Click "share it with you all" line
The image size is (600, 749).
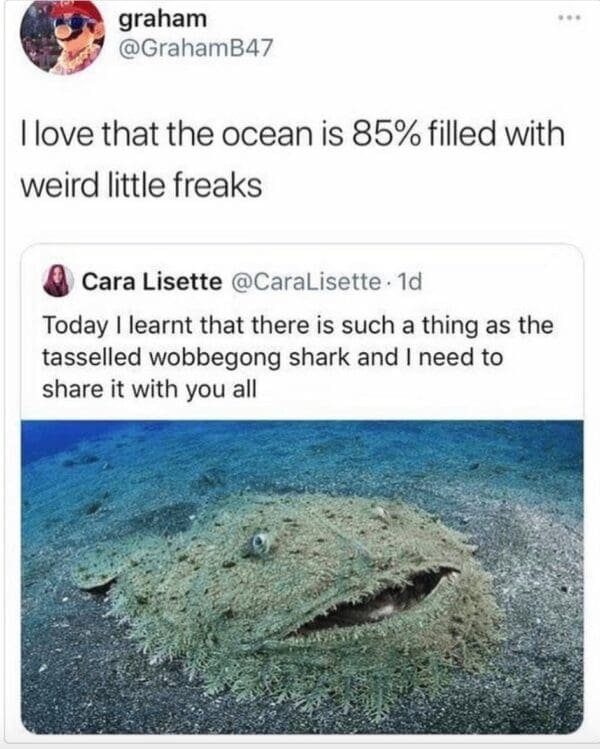tap(150, 389)
